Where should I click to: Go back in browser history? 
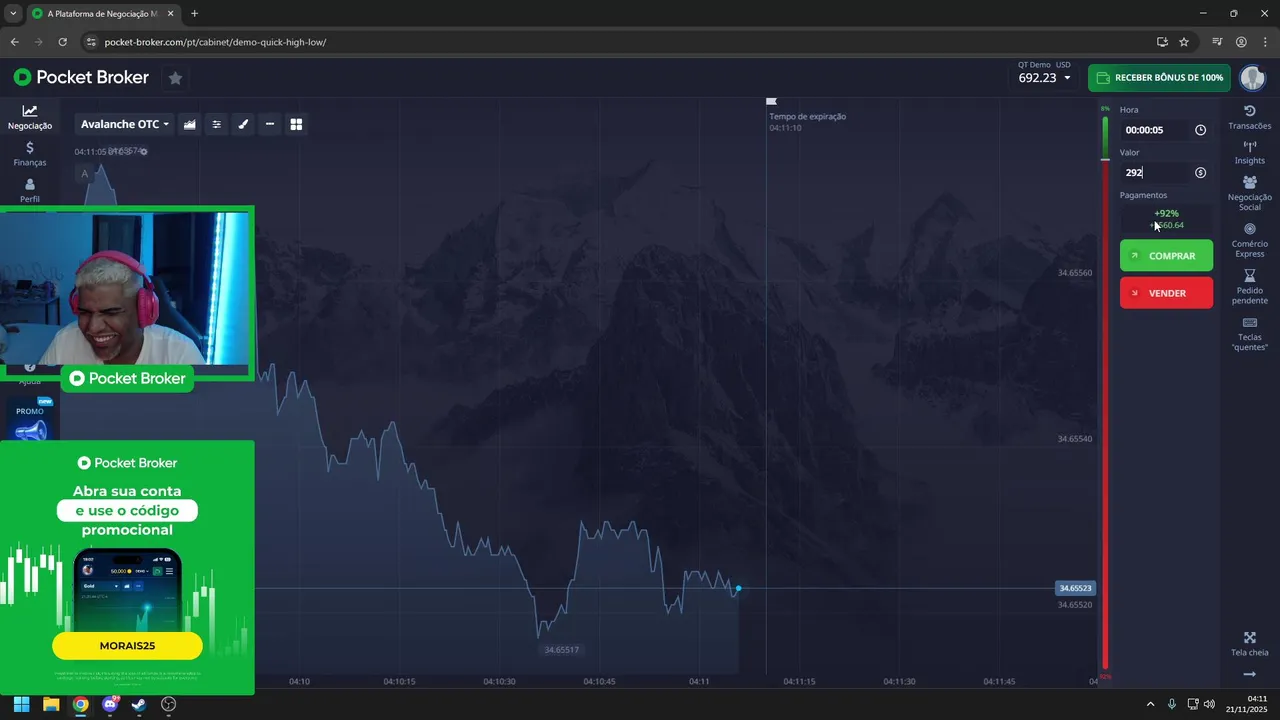click(14, 42)
